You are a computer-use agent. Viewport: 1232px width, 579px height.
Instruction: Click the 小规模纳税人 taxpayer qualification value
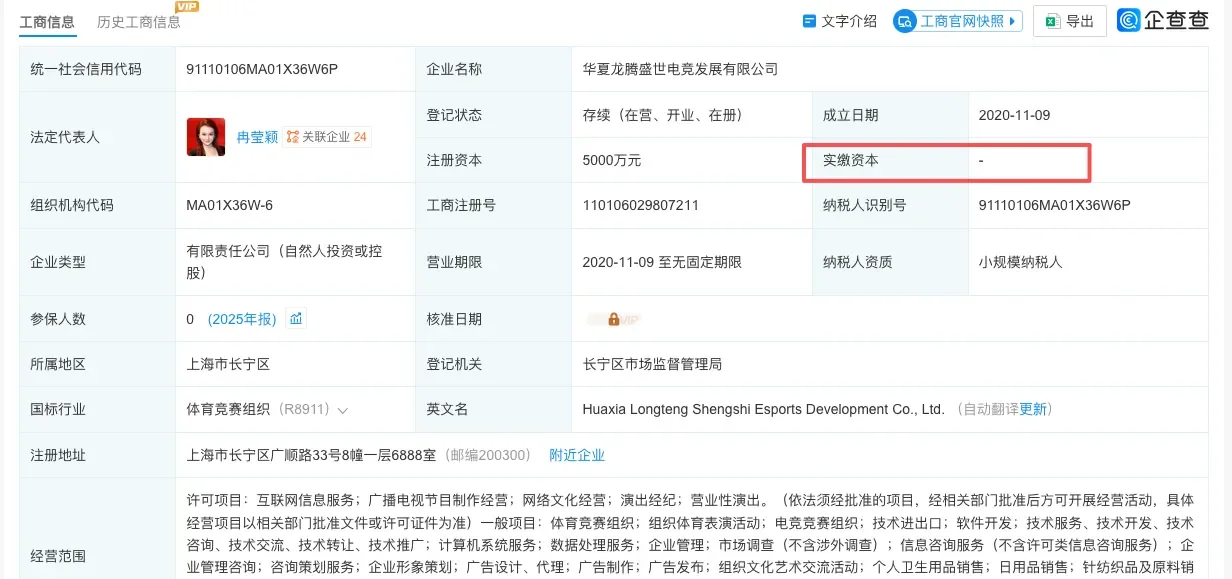pyautogui.click(x=1020, y=262)
